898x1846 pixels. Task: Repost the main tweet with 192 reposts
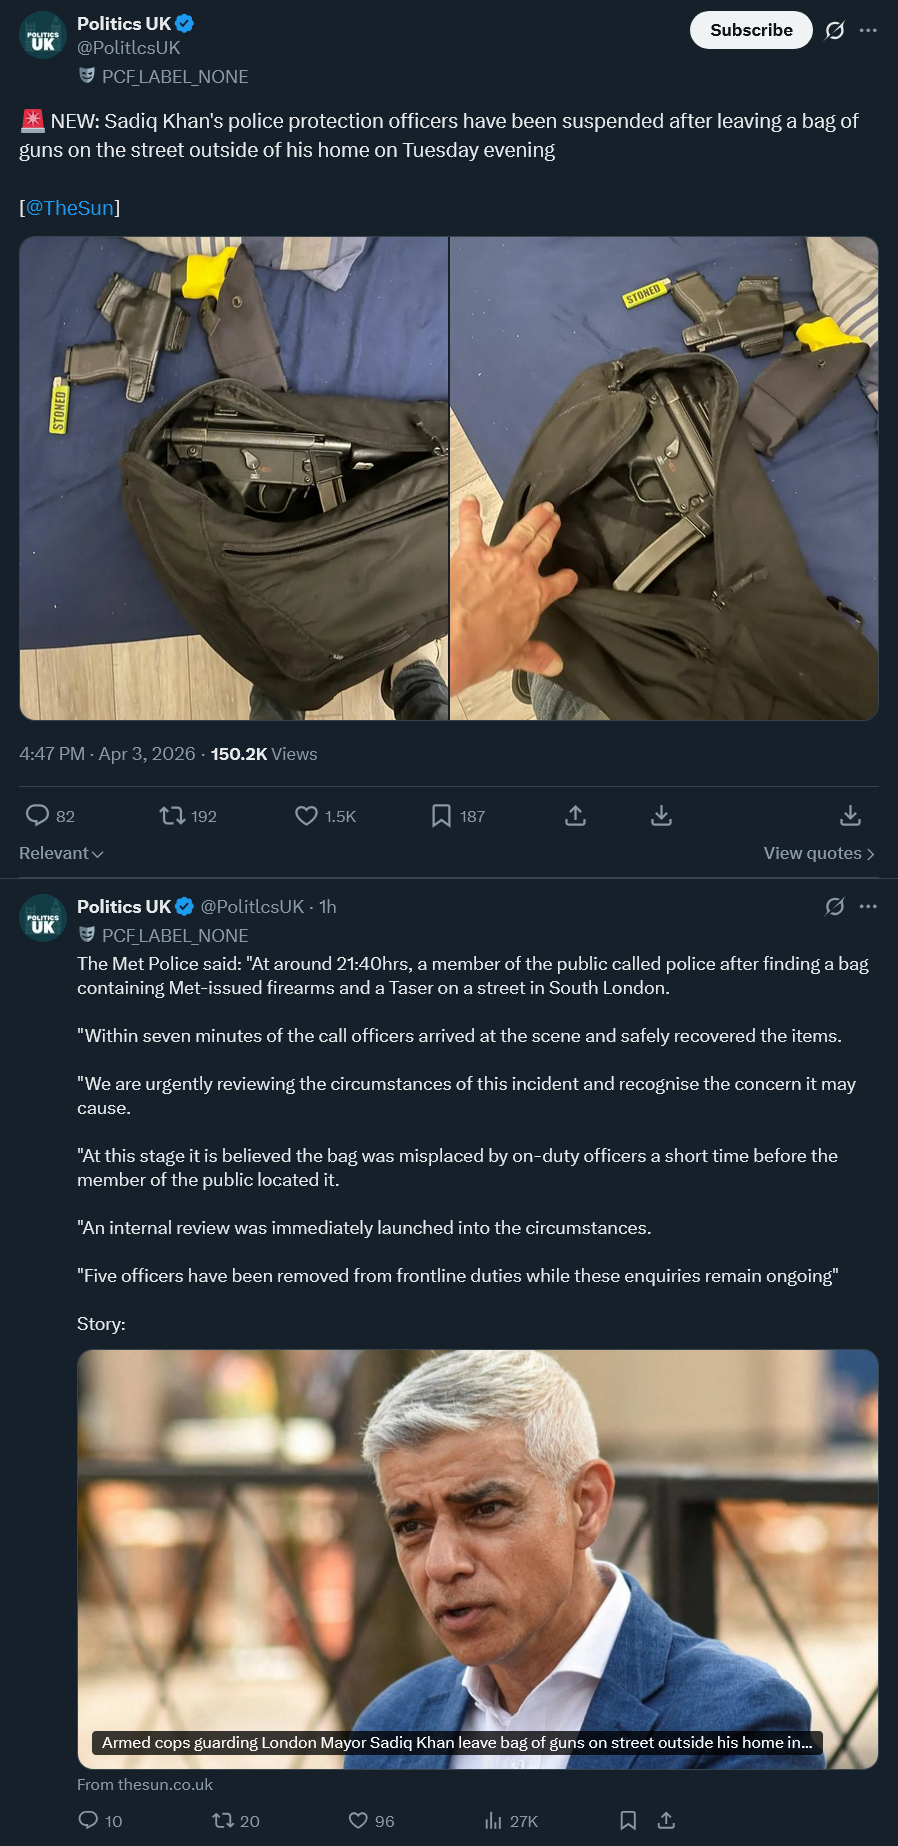click(172, 816)
